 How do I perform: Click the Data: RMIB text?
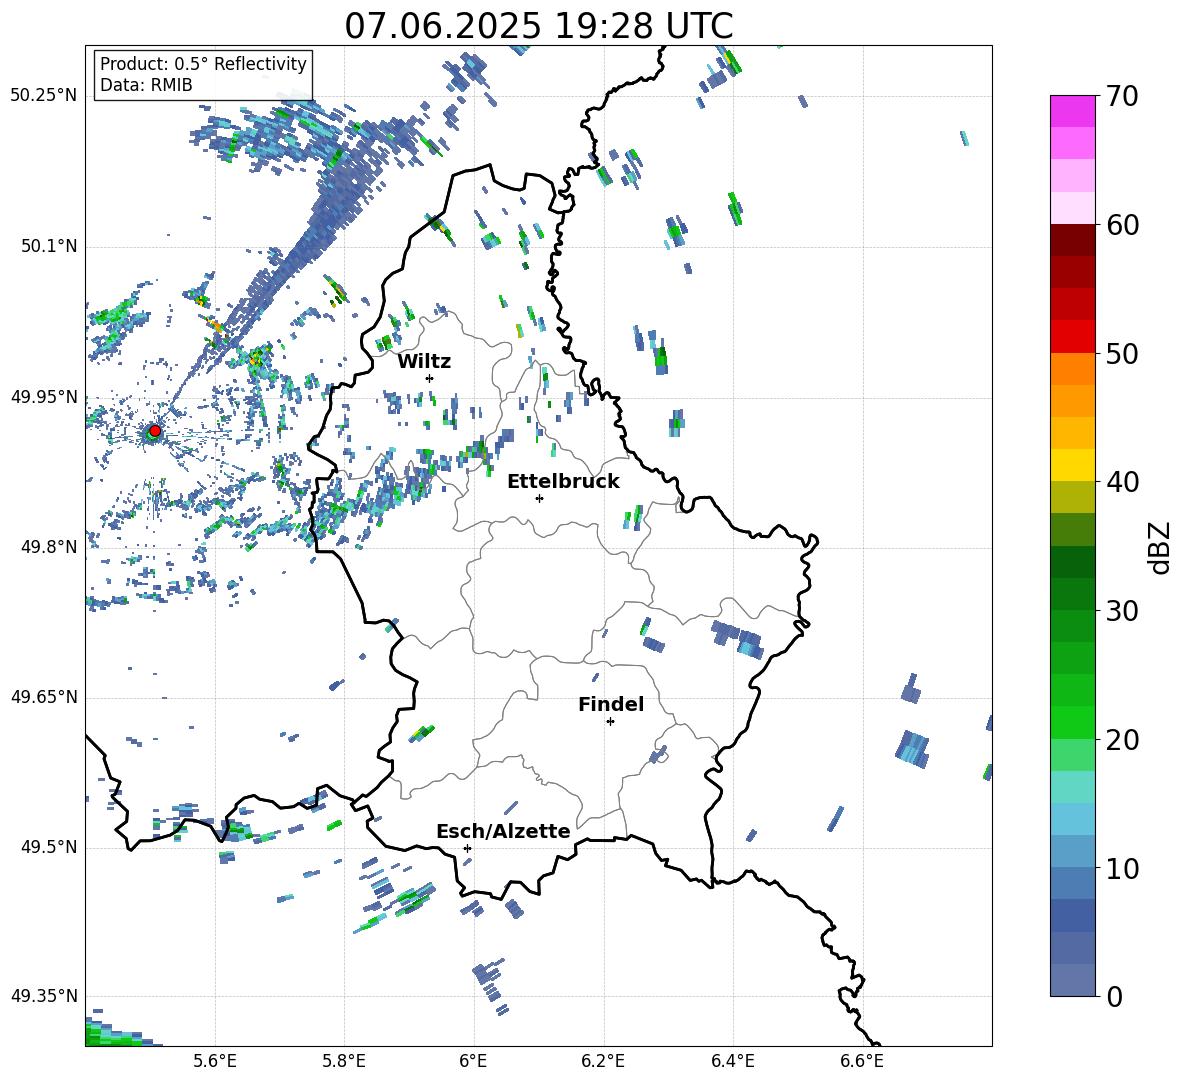[146, 85]
